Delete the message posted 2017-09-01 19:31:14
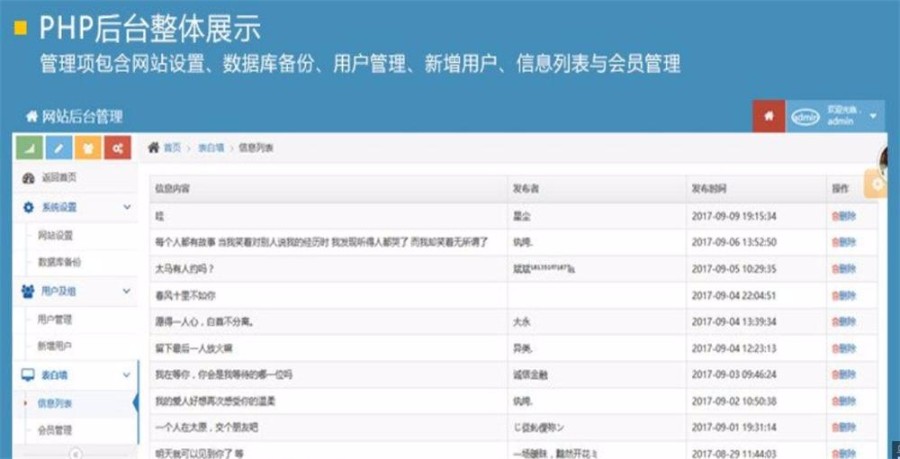This screenshot has width=900, height=459. click(x=844, y=427)
